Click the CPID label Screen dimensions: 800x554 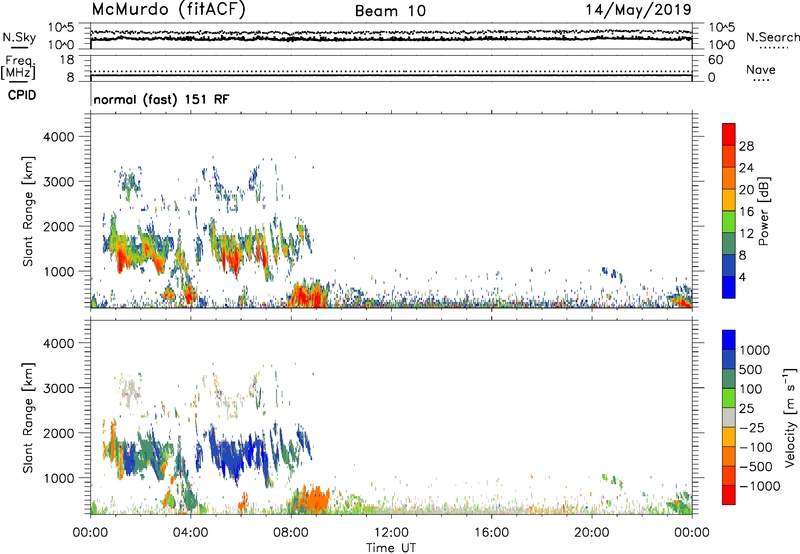pyautogui.click(x=21, y=95)
